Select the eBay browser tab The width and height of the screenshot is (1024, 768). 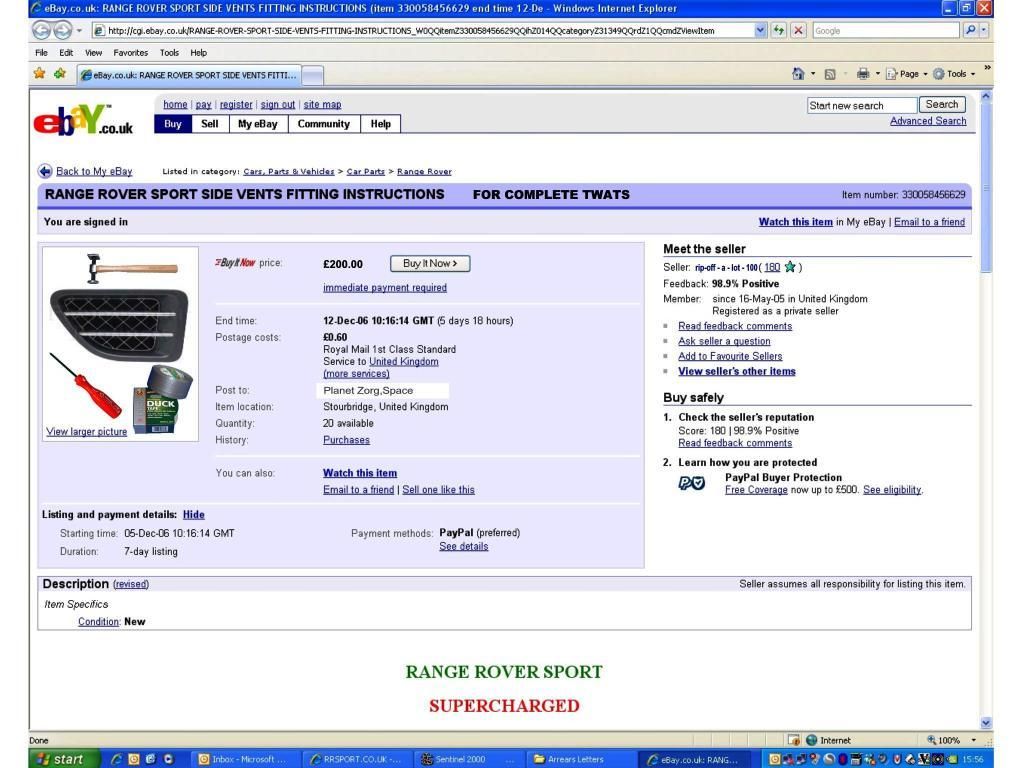(189, 75)
